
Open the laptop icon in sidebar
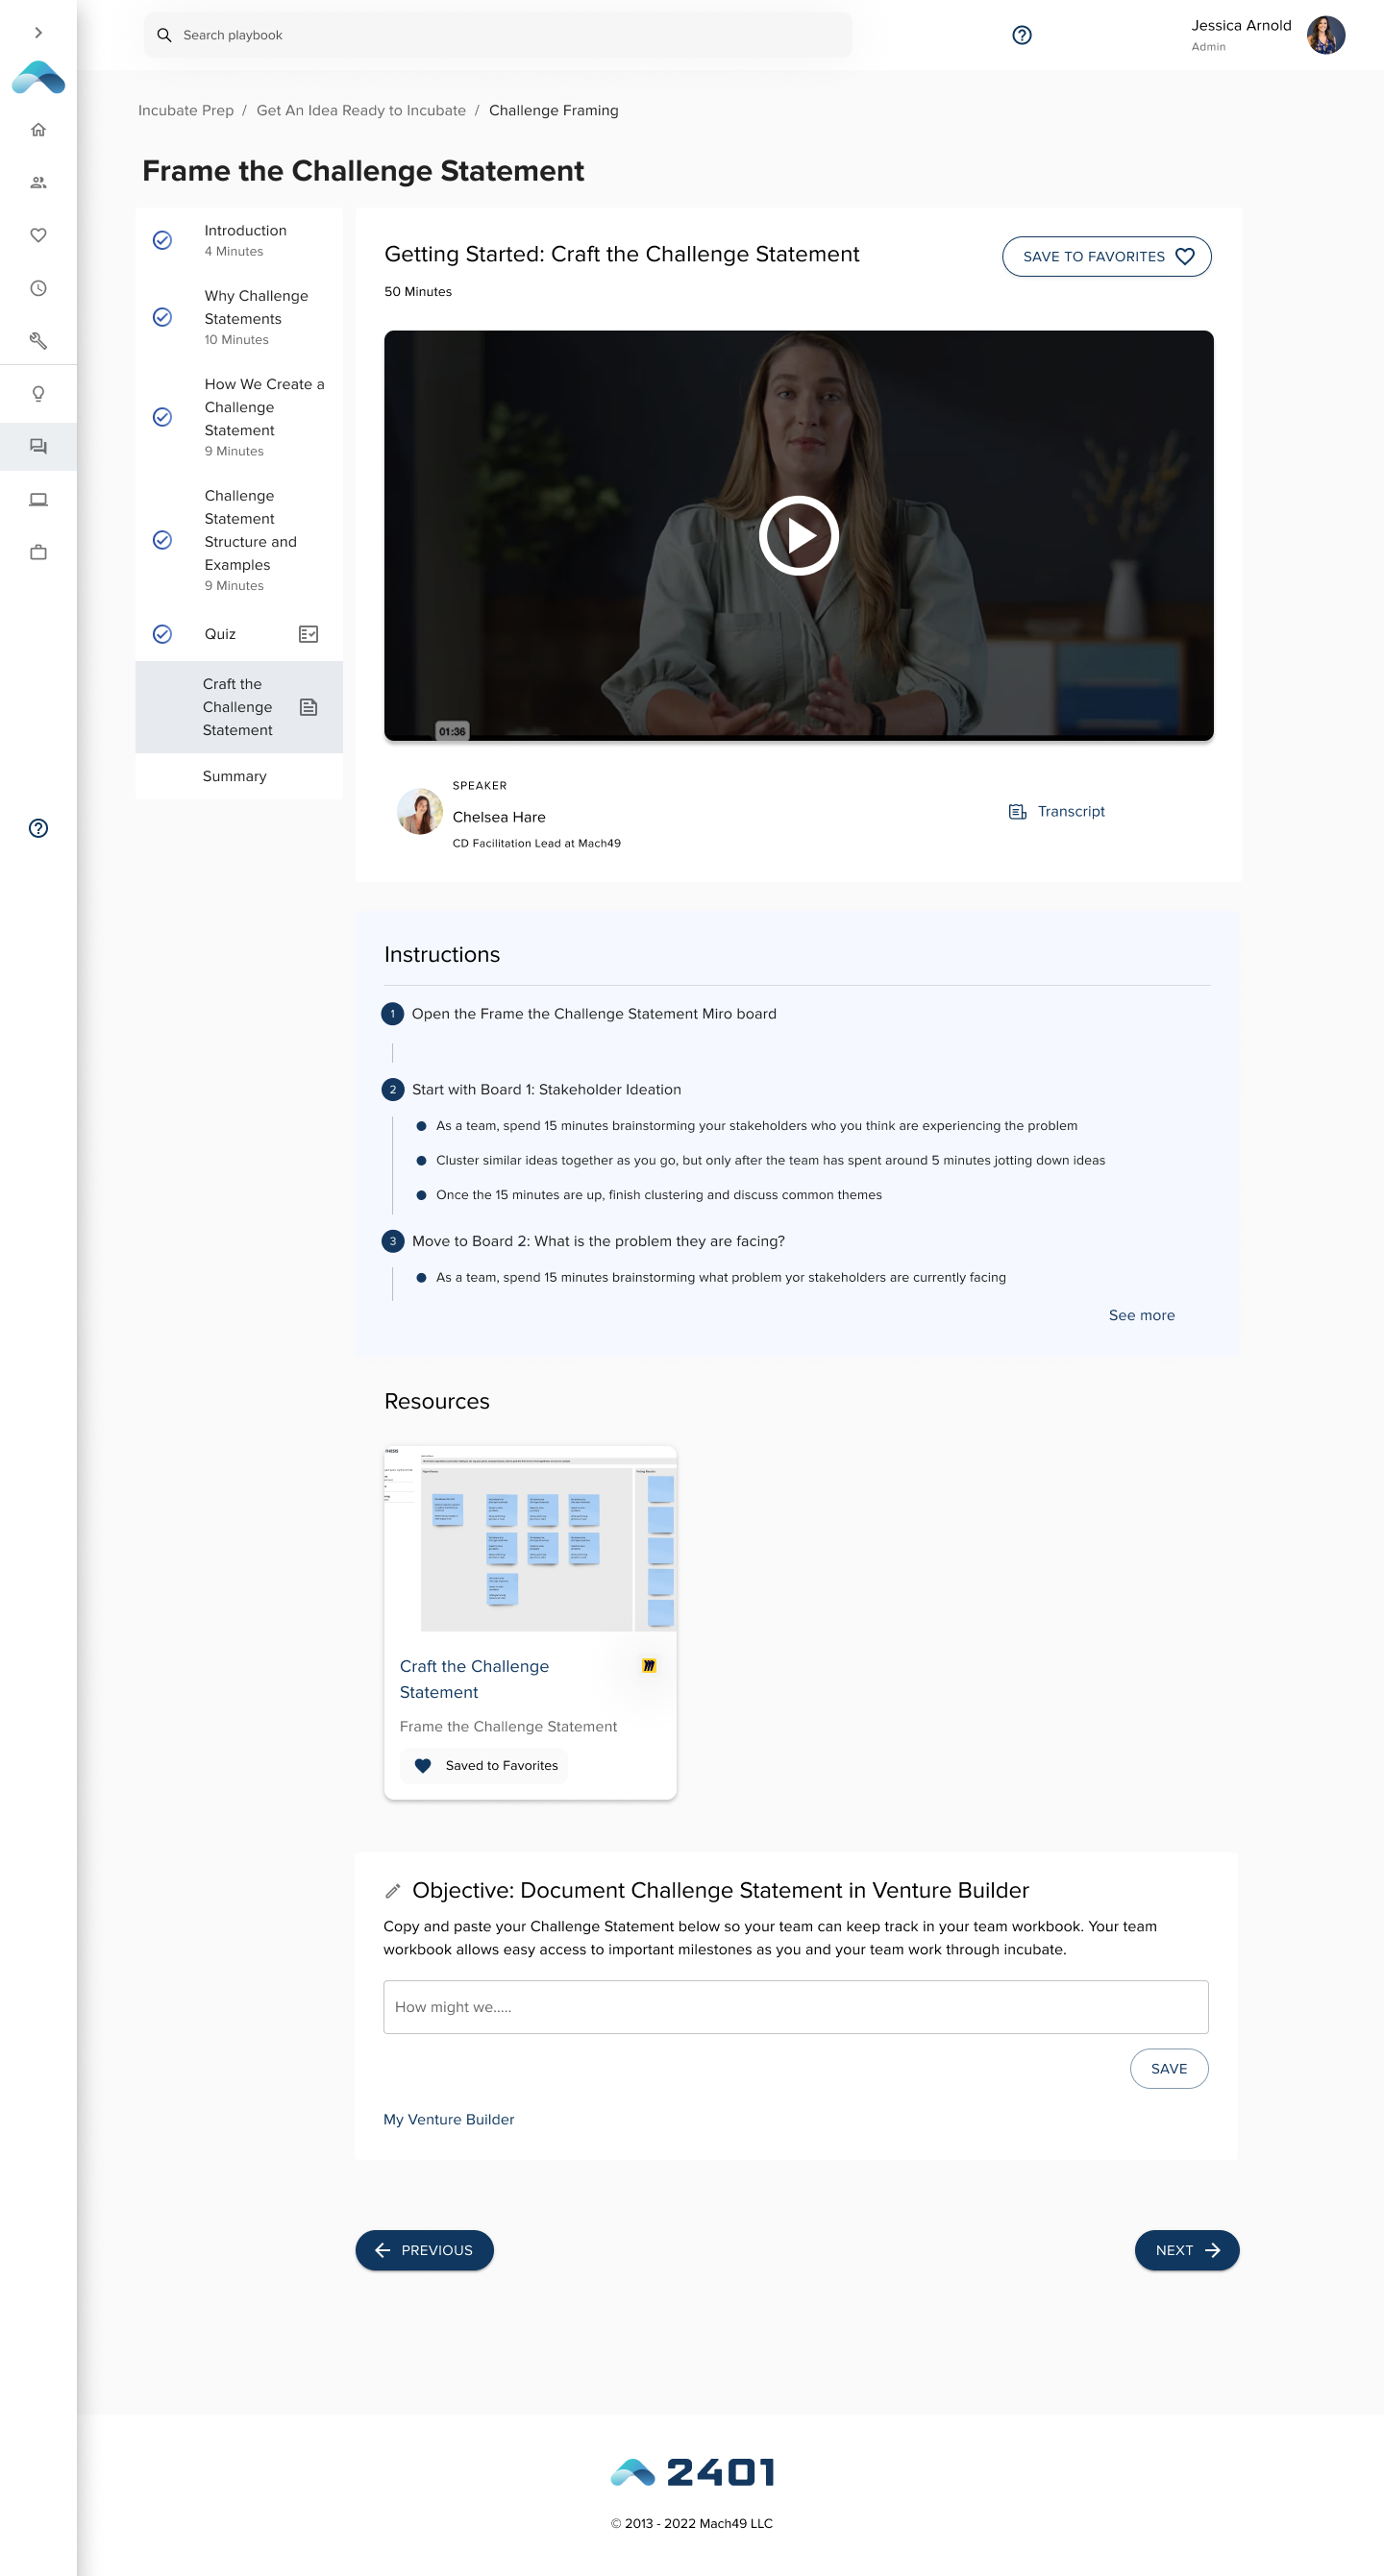tap(38, 500)
